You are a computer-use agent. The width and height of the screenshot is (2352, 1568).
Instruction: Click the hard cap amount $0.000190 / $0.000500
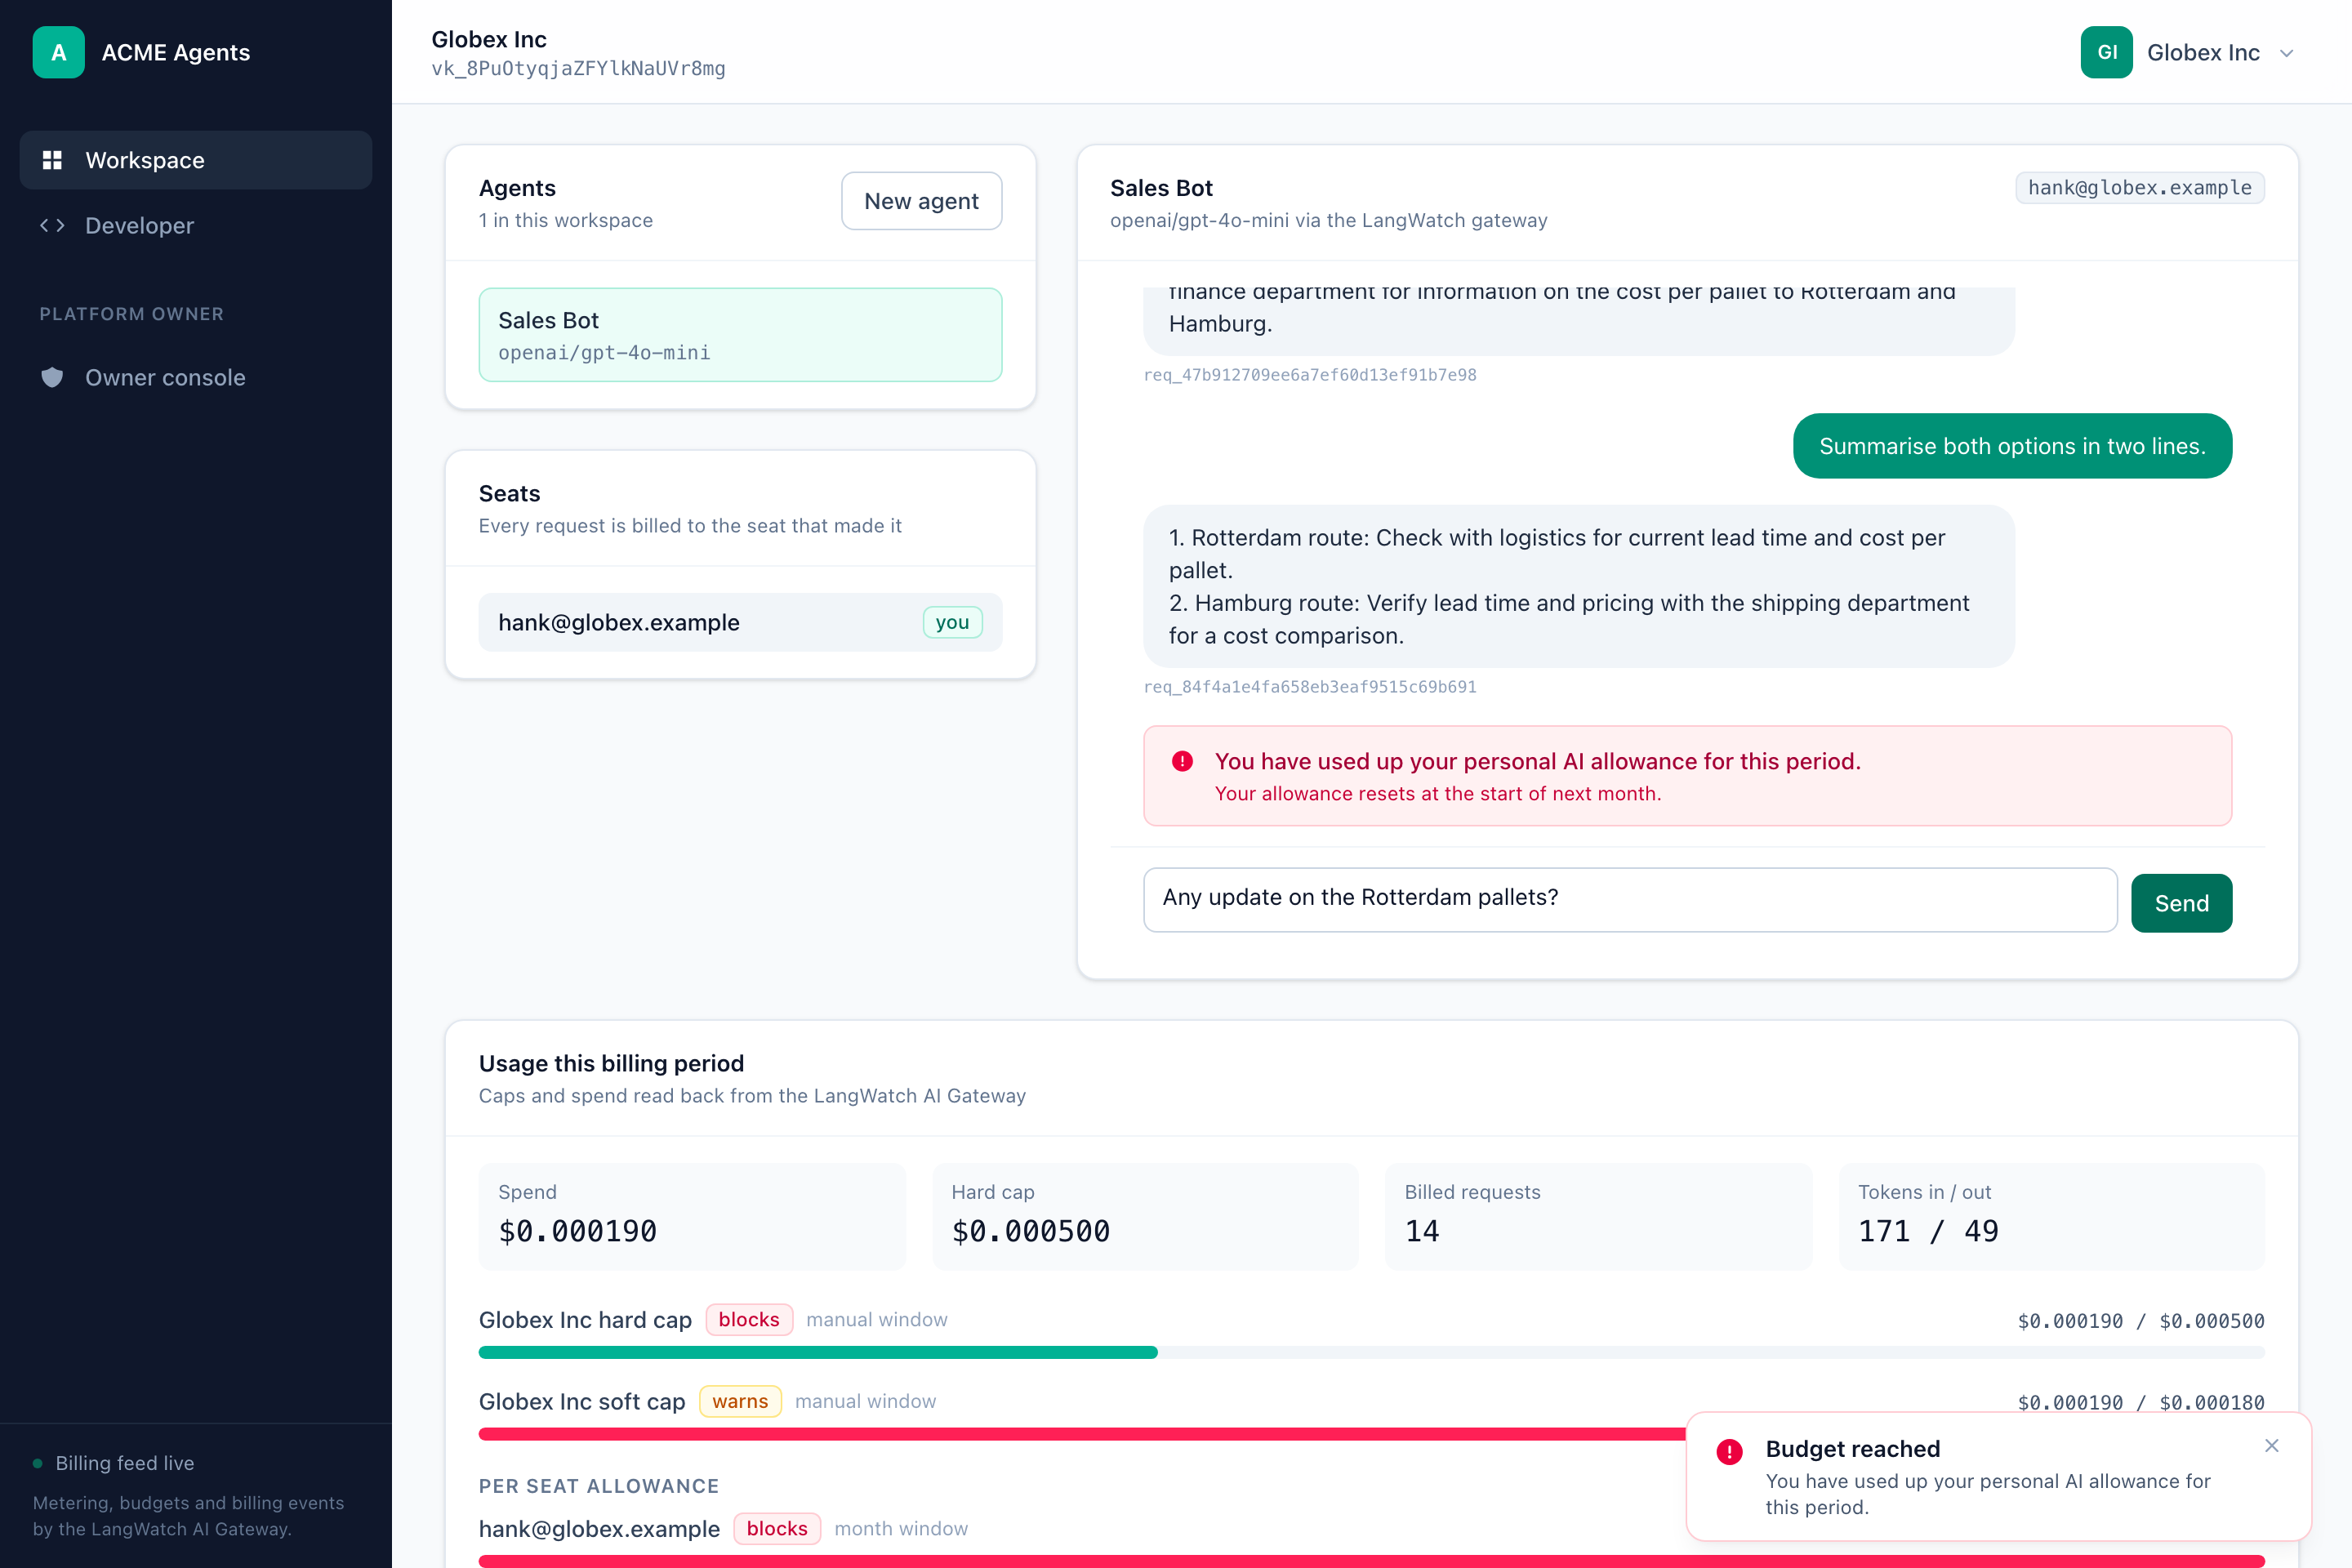point(2140,1321)
